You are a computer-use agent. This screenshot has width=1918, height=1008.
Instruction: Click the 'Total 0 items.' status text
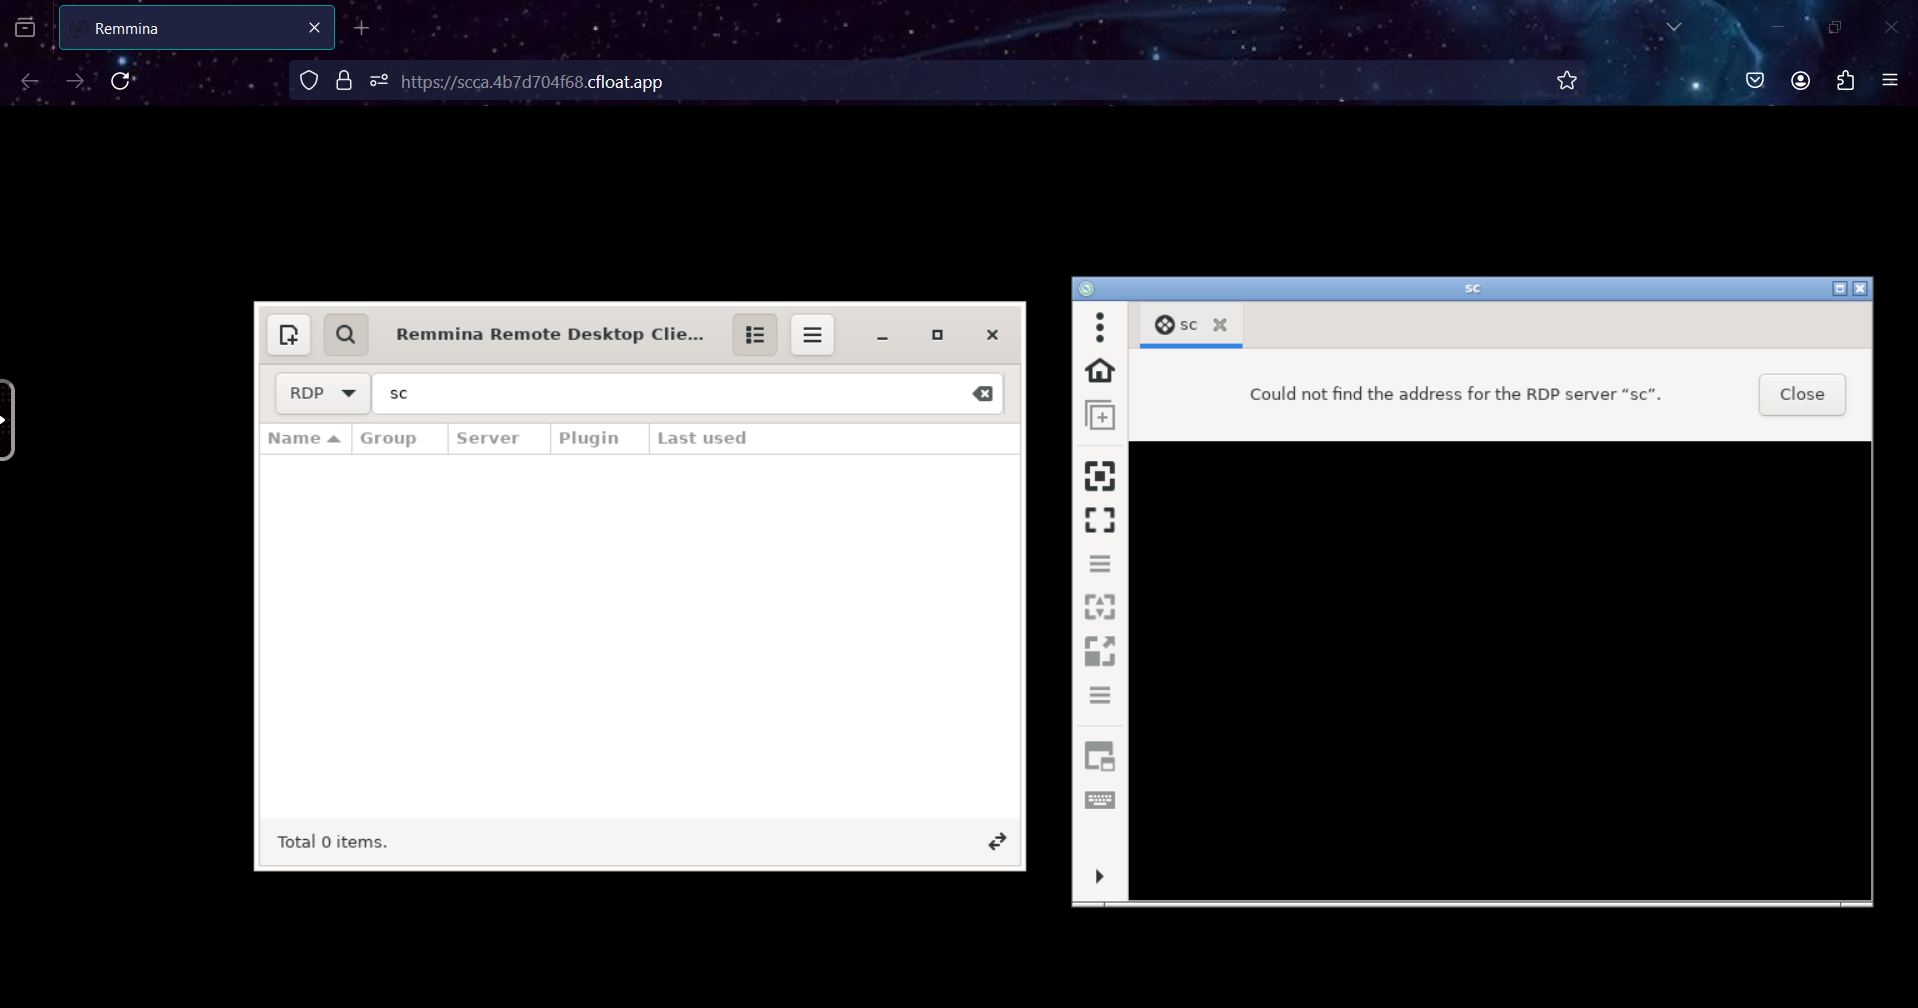[332, 842]
